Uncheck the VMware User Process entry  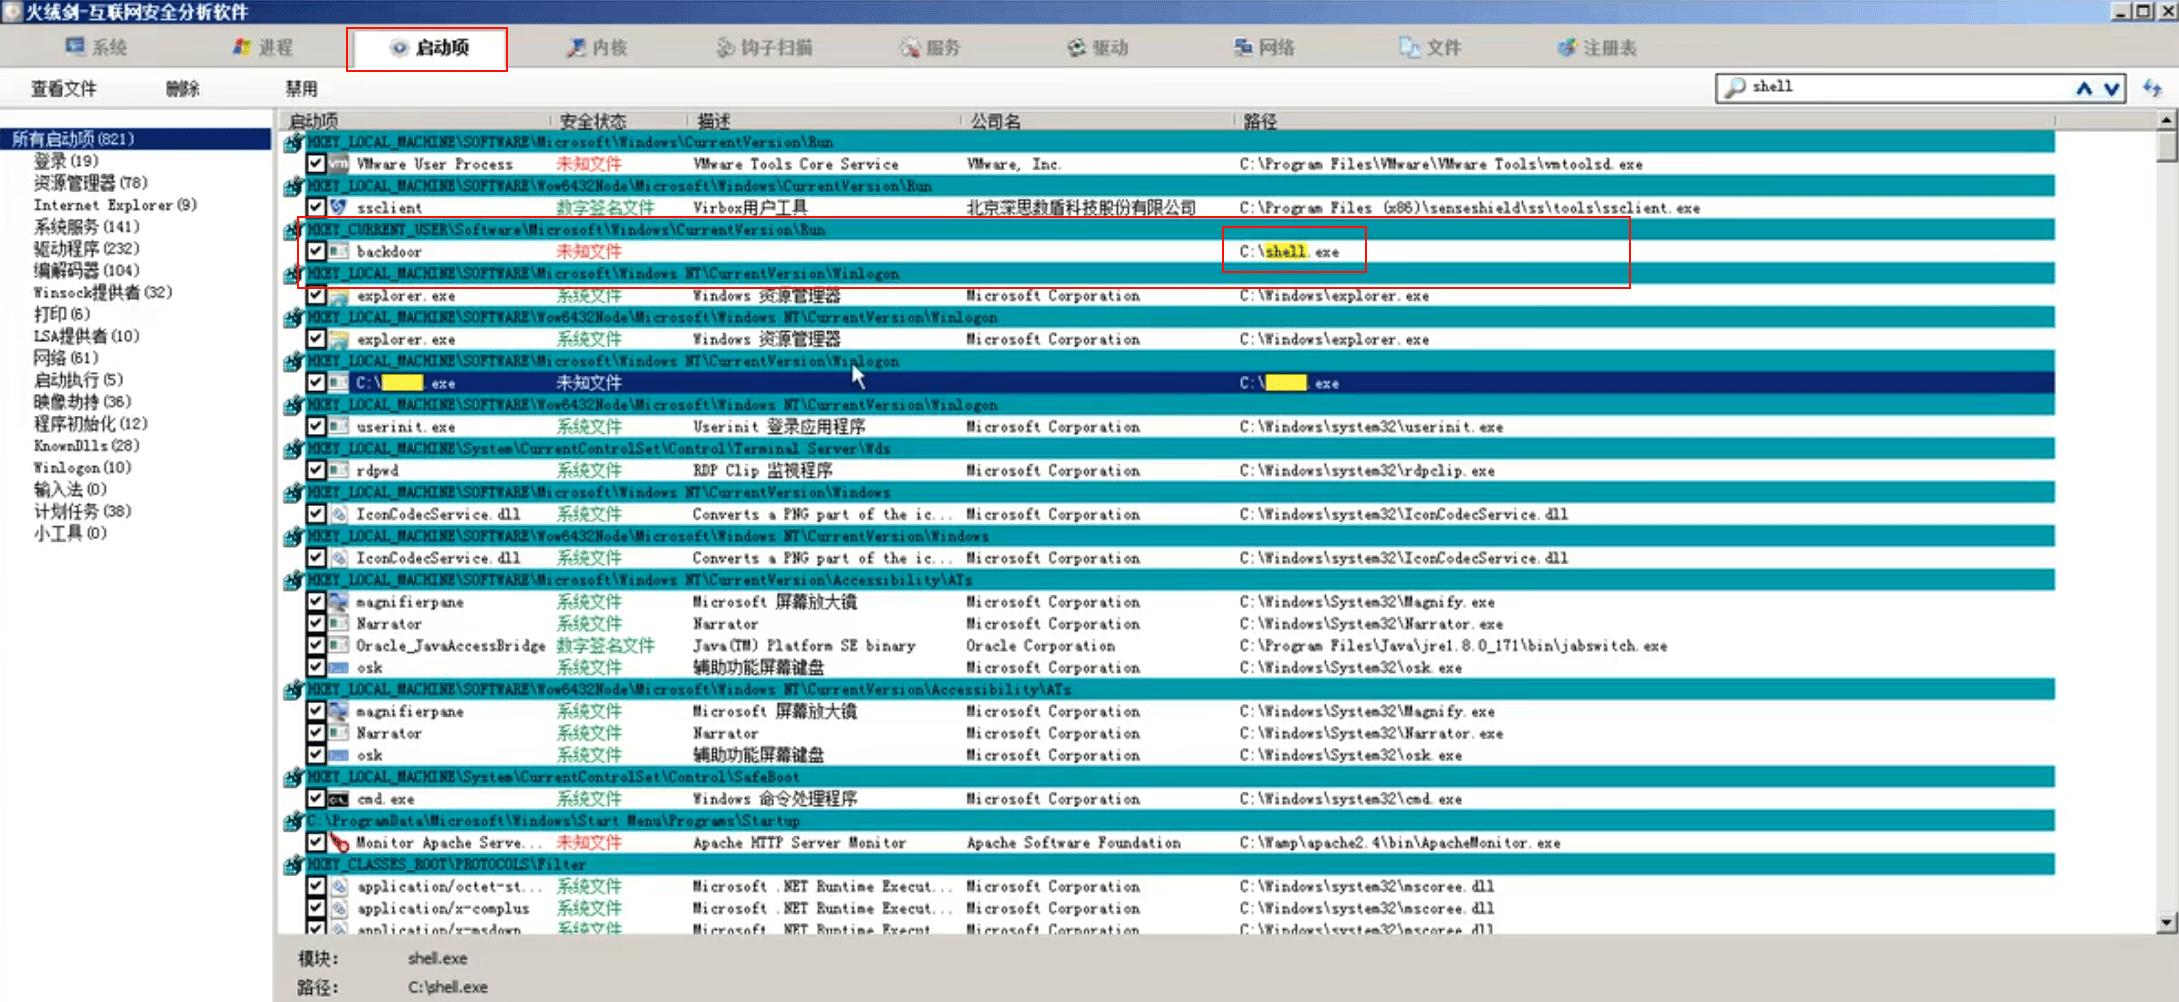pos(316,163)
